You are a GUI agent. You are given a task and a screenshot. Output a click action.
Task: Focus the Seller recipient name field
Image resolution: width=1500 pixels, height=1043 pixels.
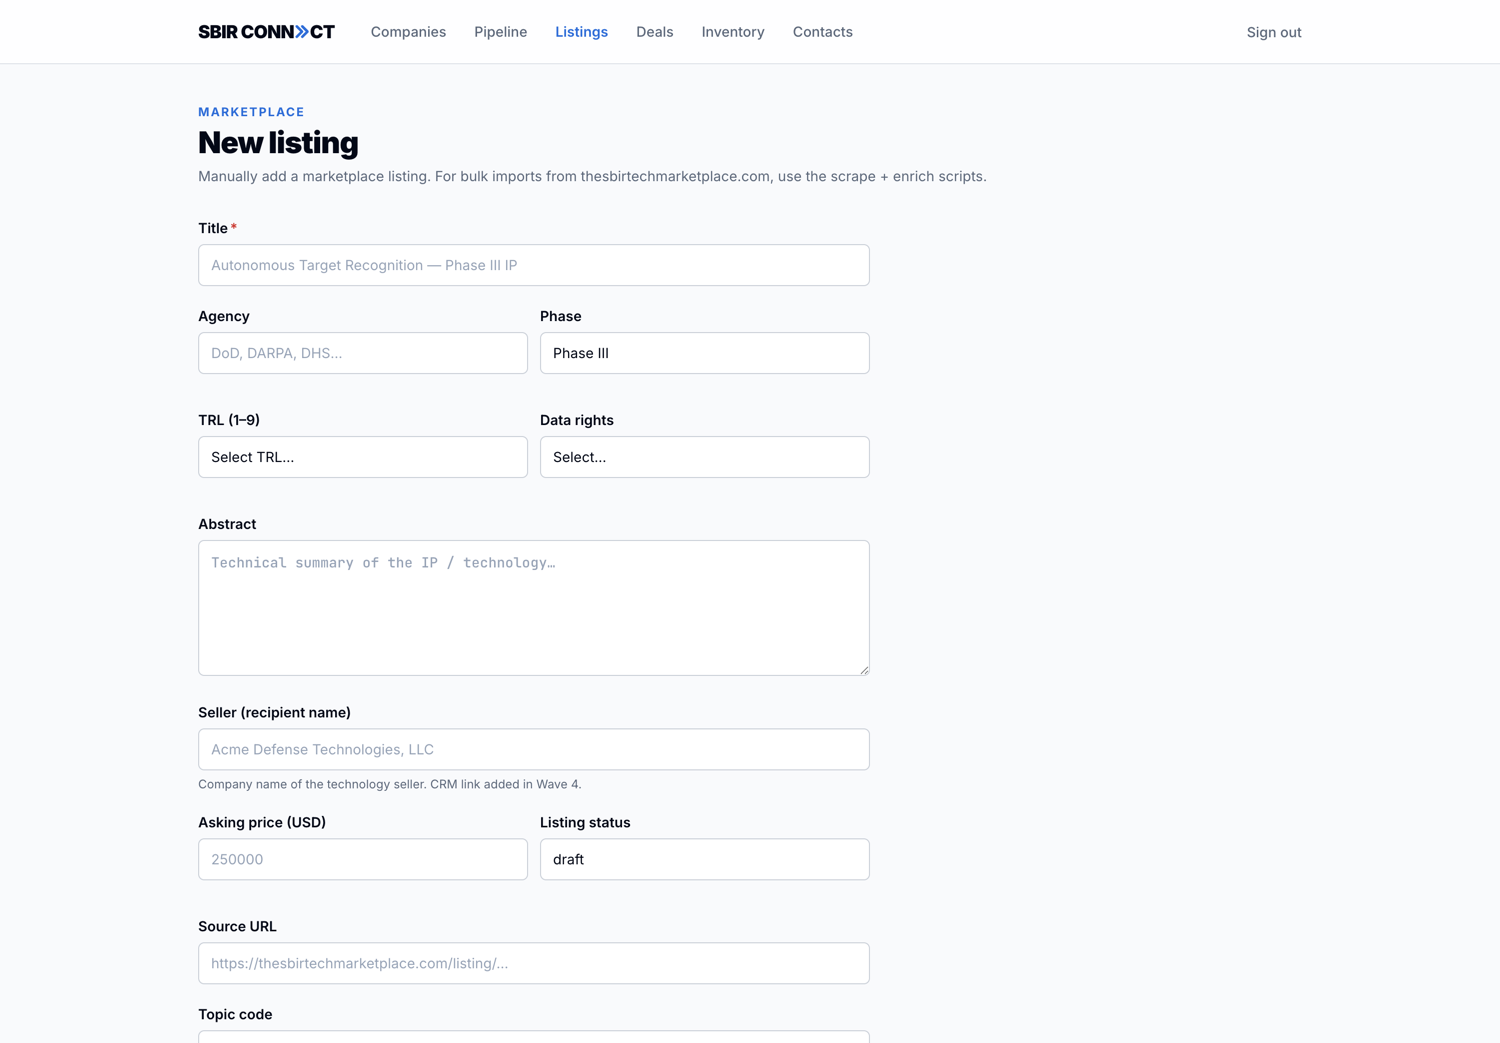(534, 749)
